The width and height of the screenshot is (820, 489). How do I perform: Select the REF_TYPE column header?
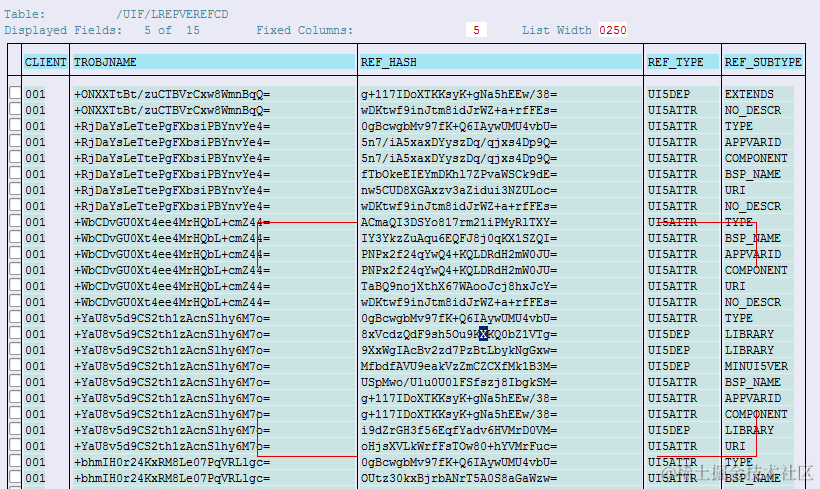click(682, 62)
